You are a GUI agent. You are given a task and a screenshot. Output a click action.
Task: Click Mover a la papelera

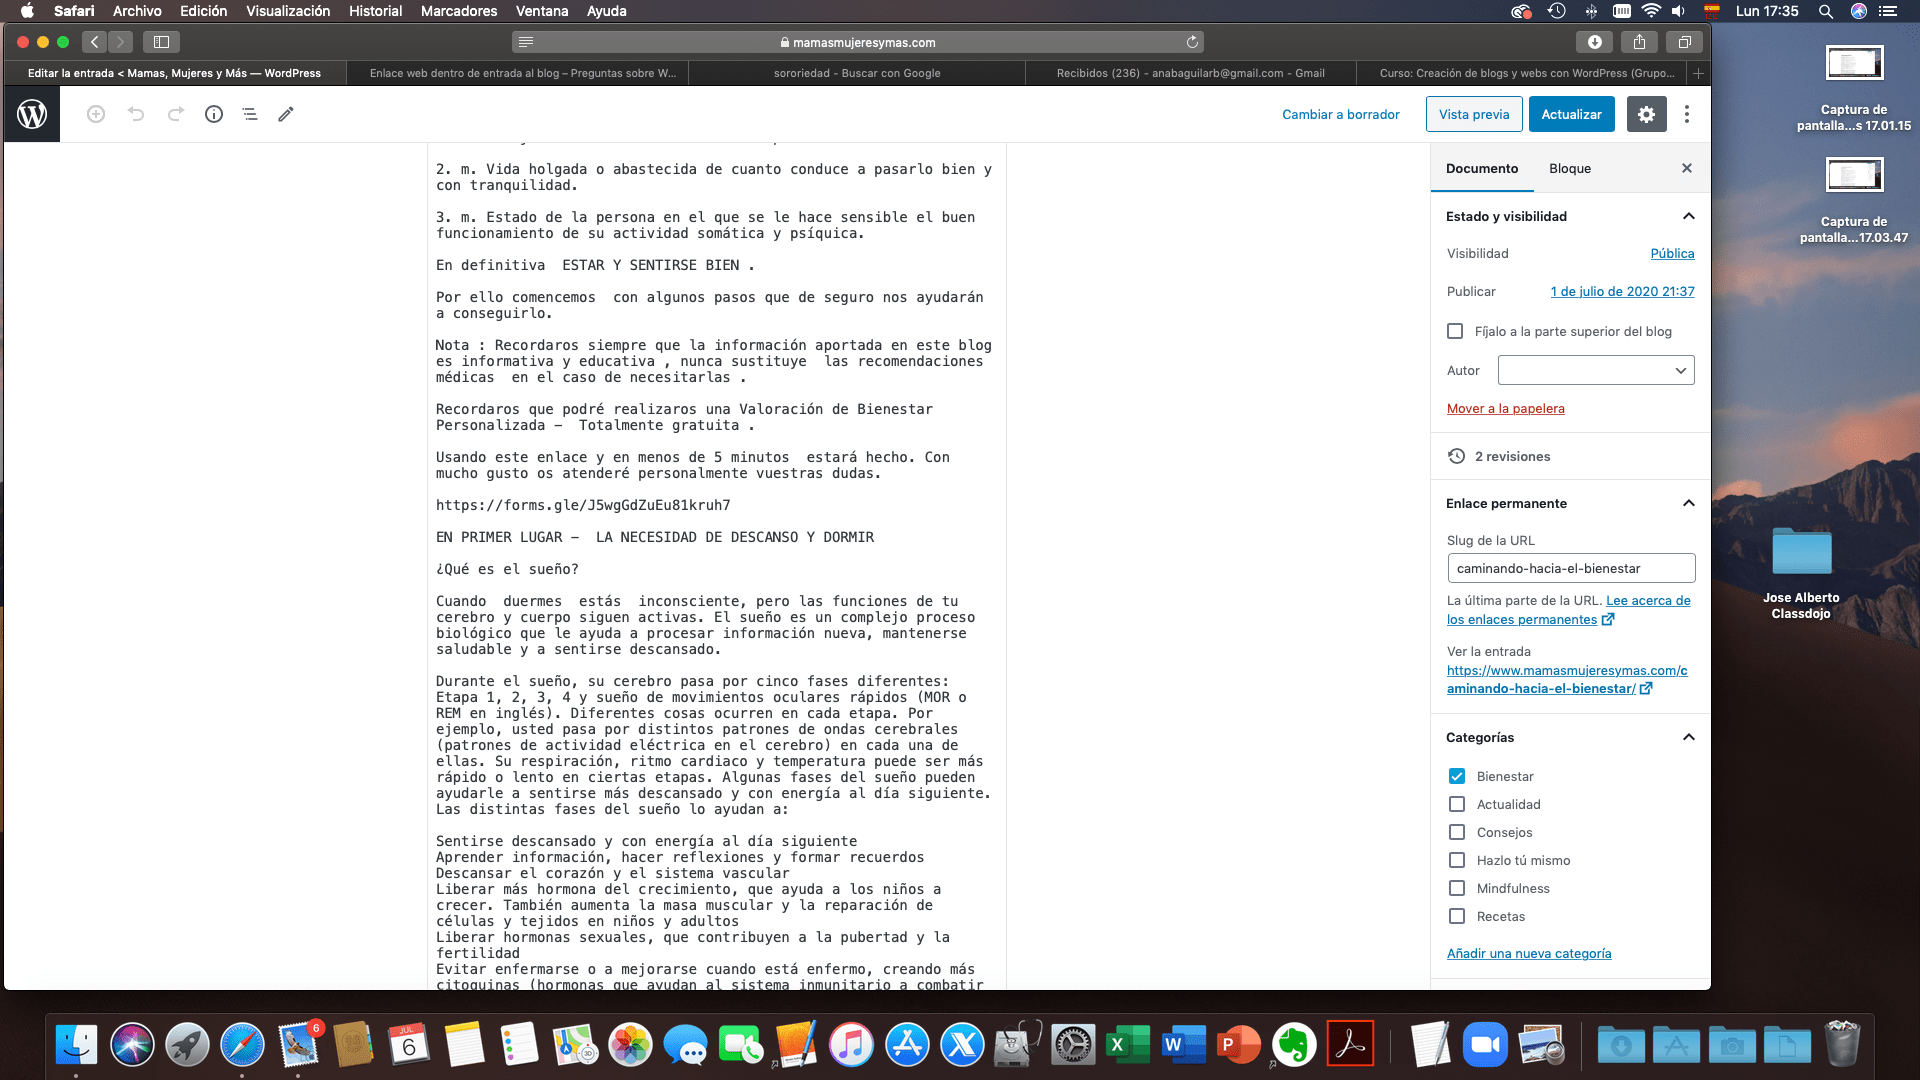(x=1505, y=408)
